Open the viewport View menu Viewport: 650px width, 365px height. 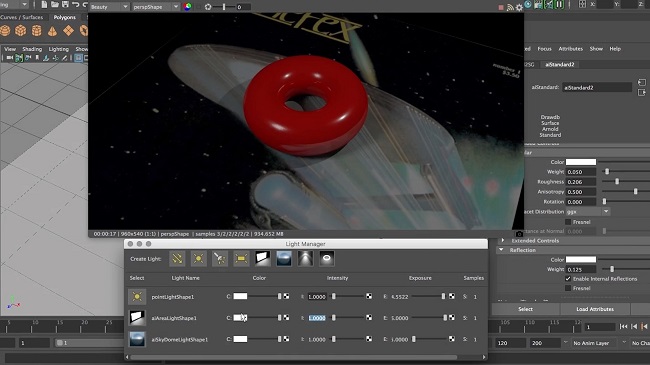[x=10, y=49]
